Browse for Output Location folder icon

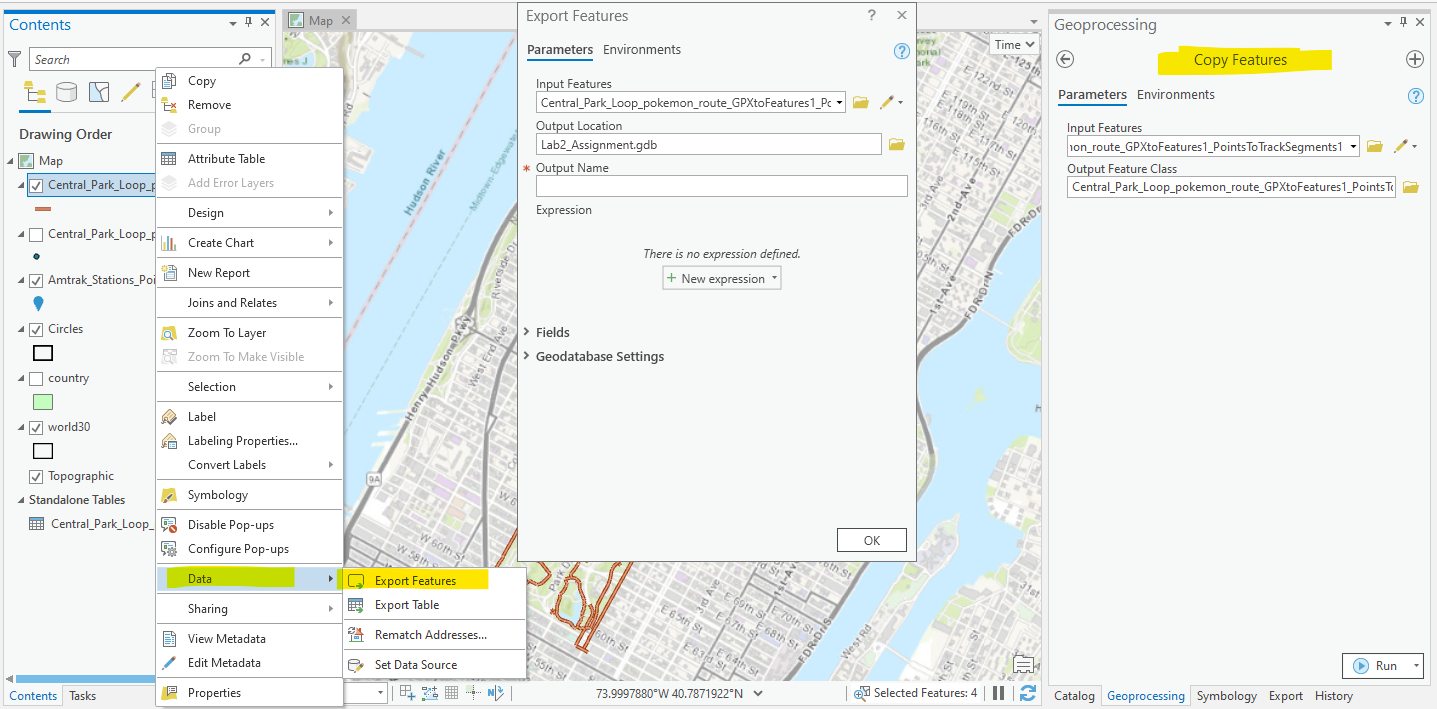(896, 145)
